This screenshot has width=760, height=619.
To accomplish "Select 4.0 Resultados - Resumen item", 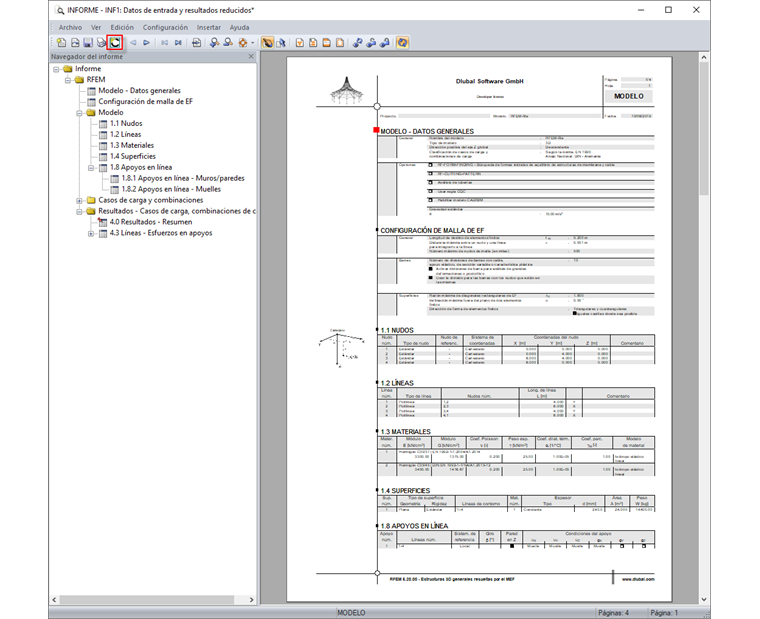I will click(x=151, y=222).
